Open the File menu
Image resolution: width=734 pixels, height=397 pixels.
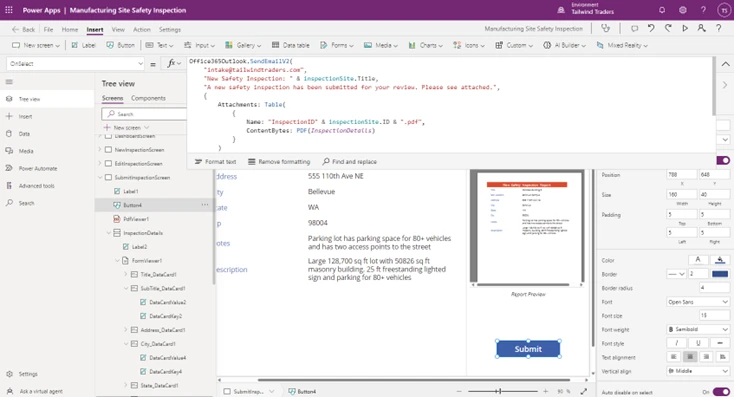pos(48,29)
